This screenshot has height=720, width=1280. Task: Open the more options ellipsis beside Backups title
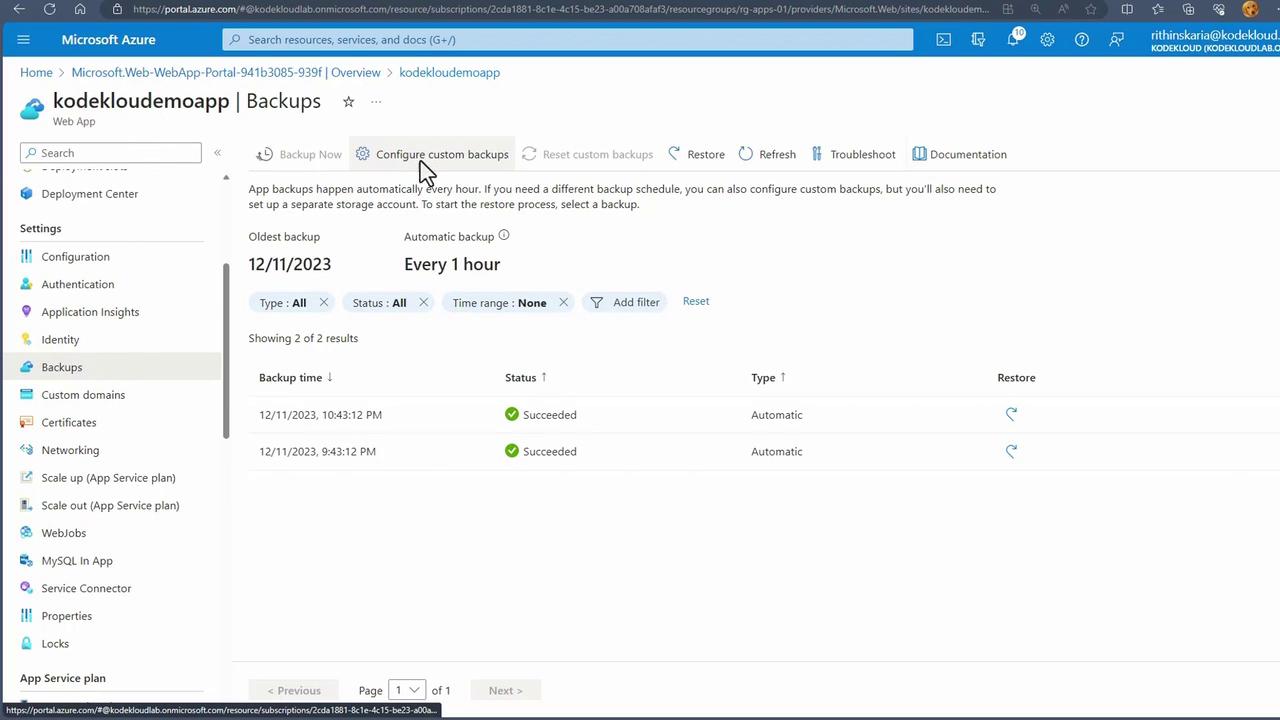point(376,102)
